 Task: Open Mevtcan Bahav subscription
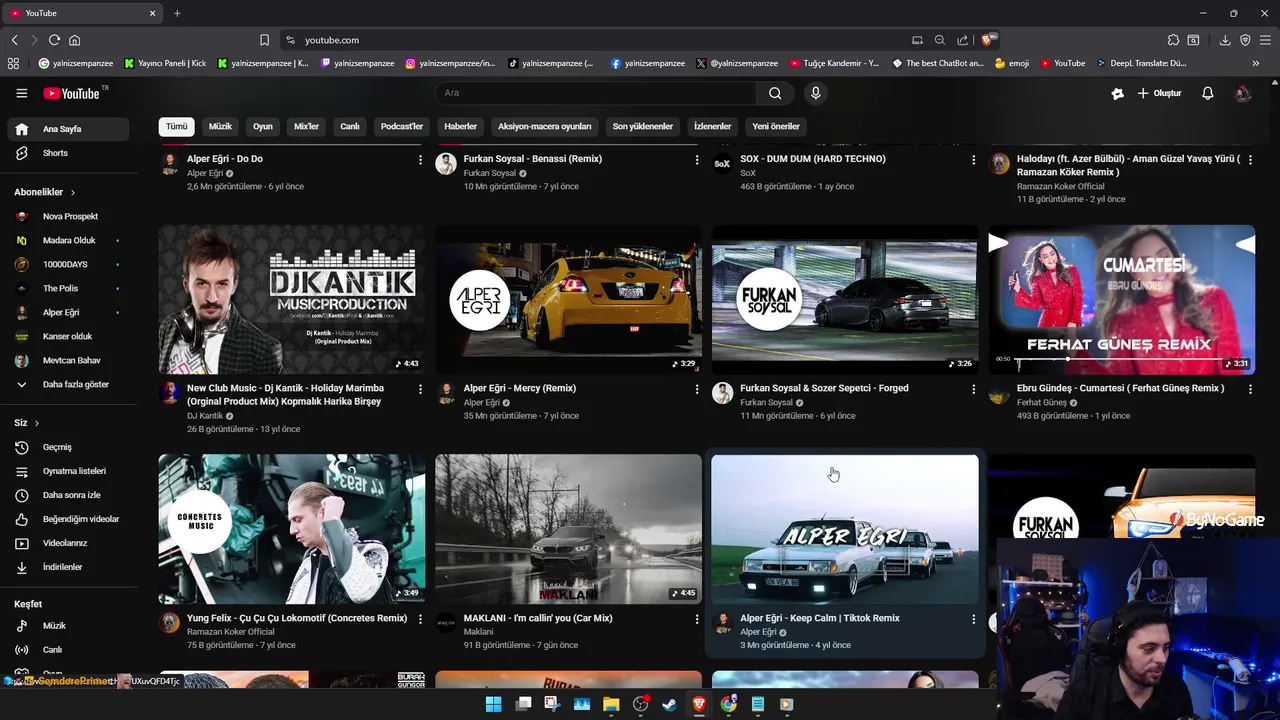tap(68, 360)
